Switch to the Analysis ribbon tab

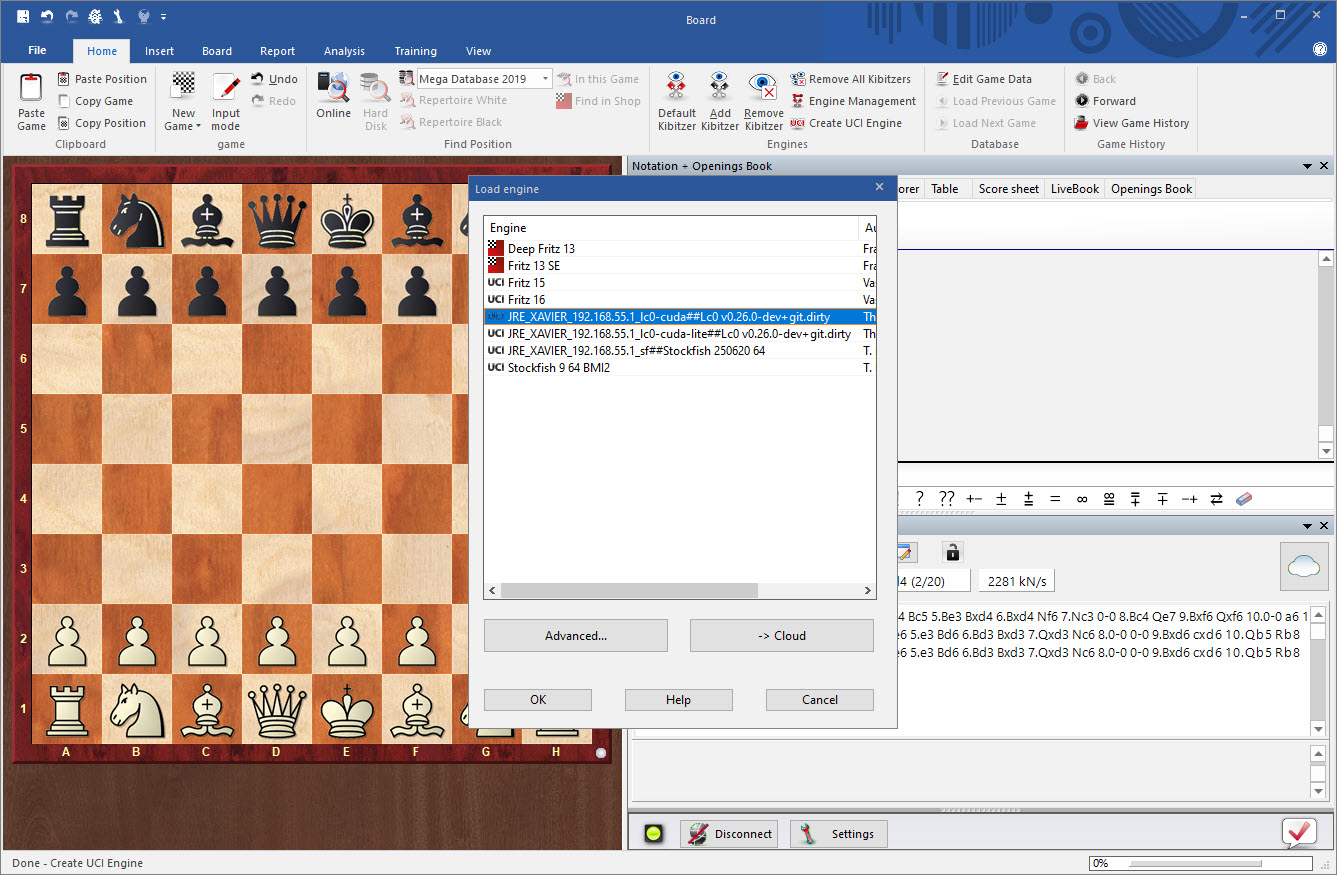pyautogui.click(x=344, y=51)
